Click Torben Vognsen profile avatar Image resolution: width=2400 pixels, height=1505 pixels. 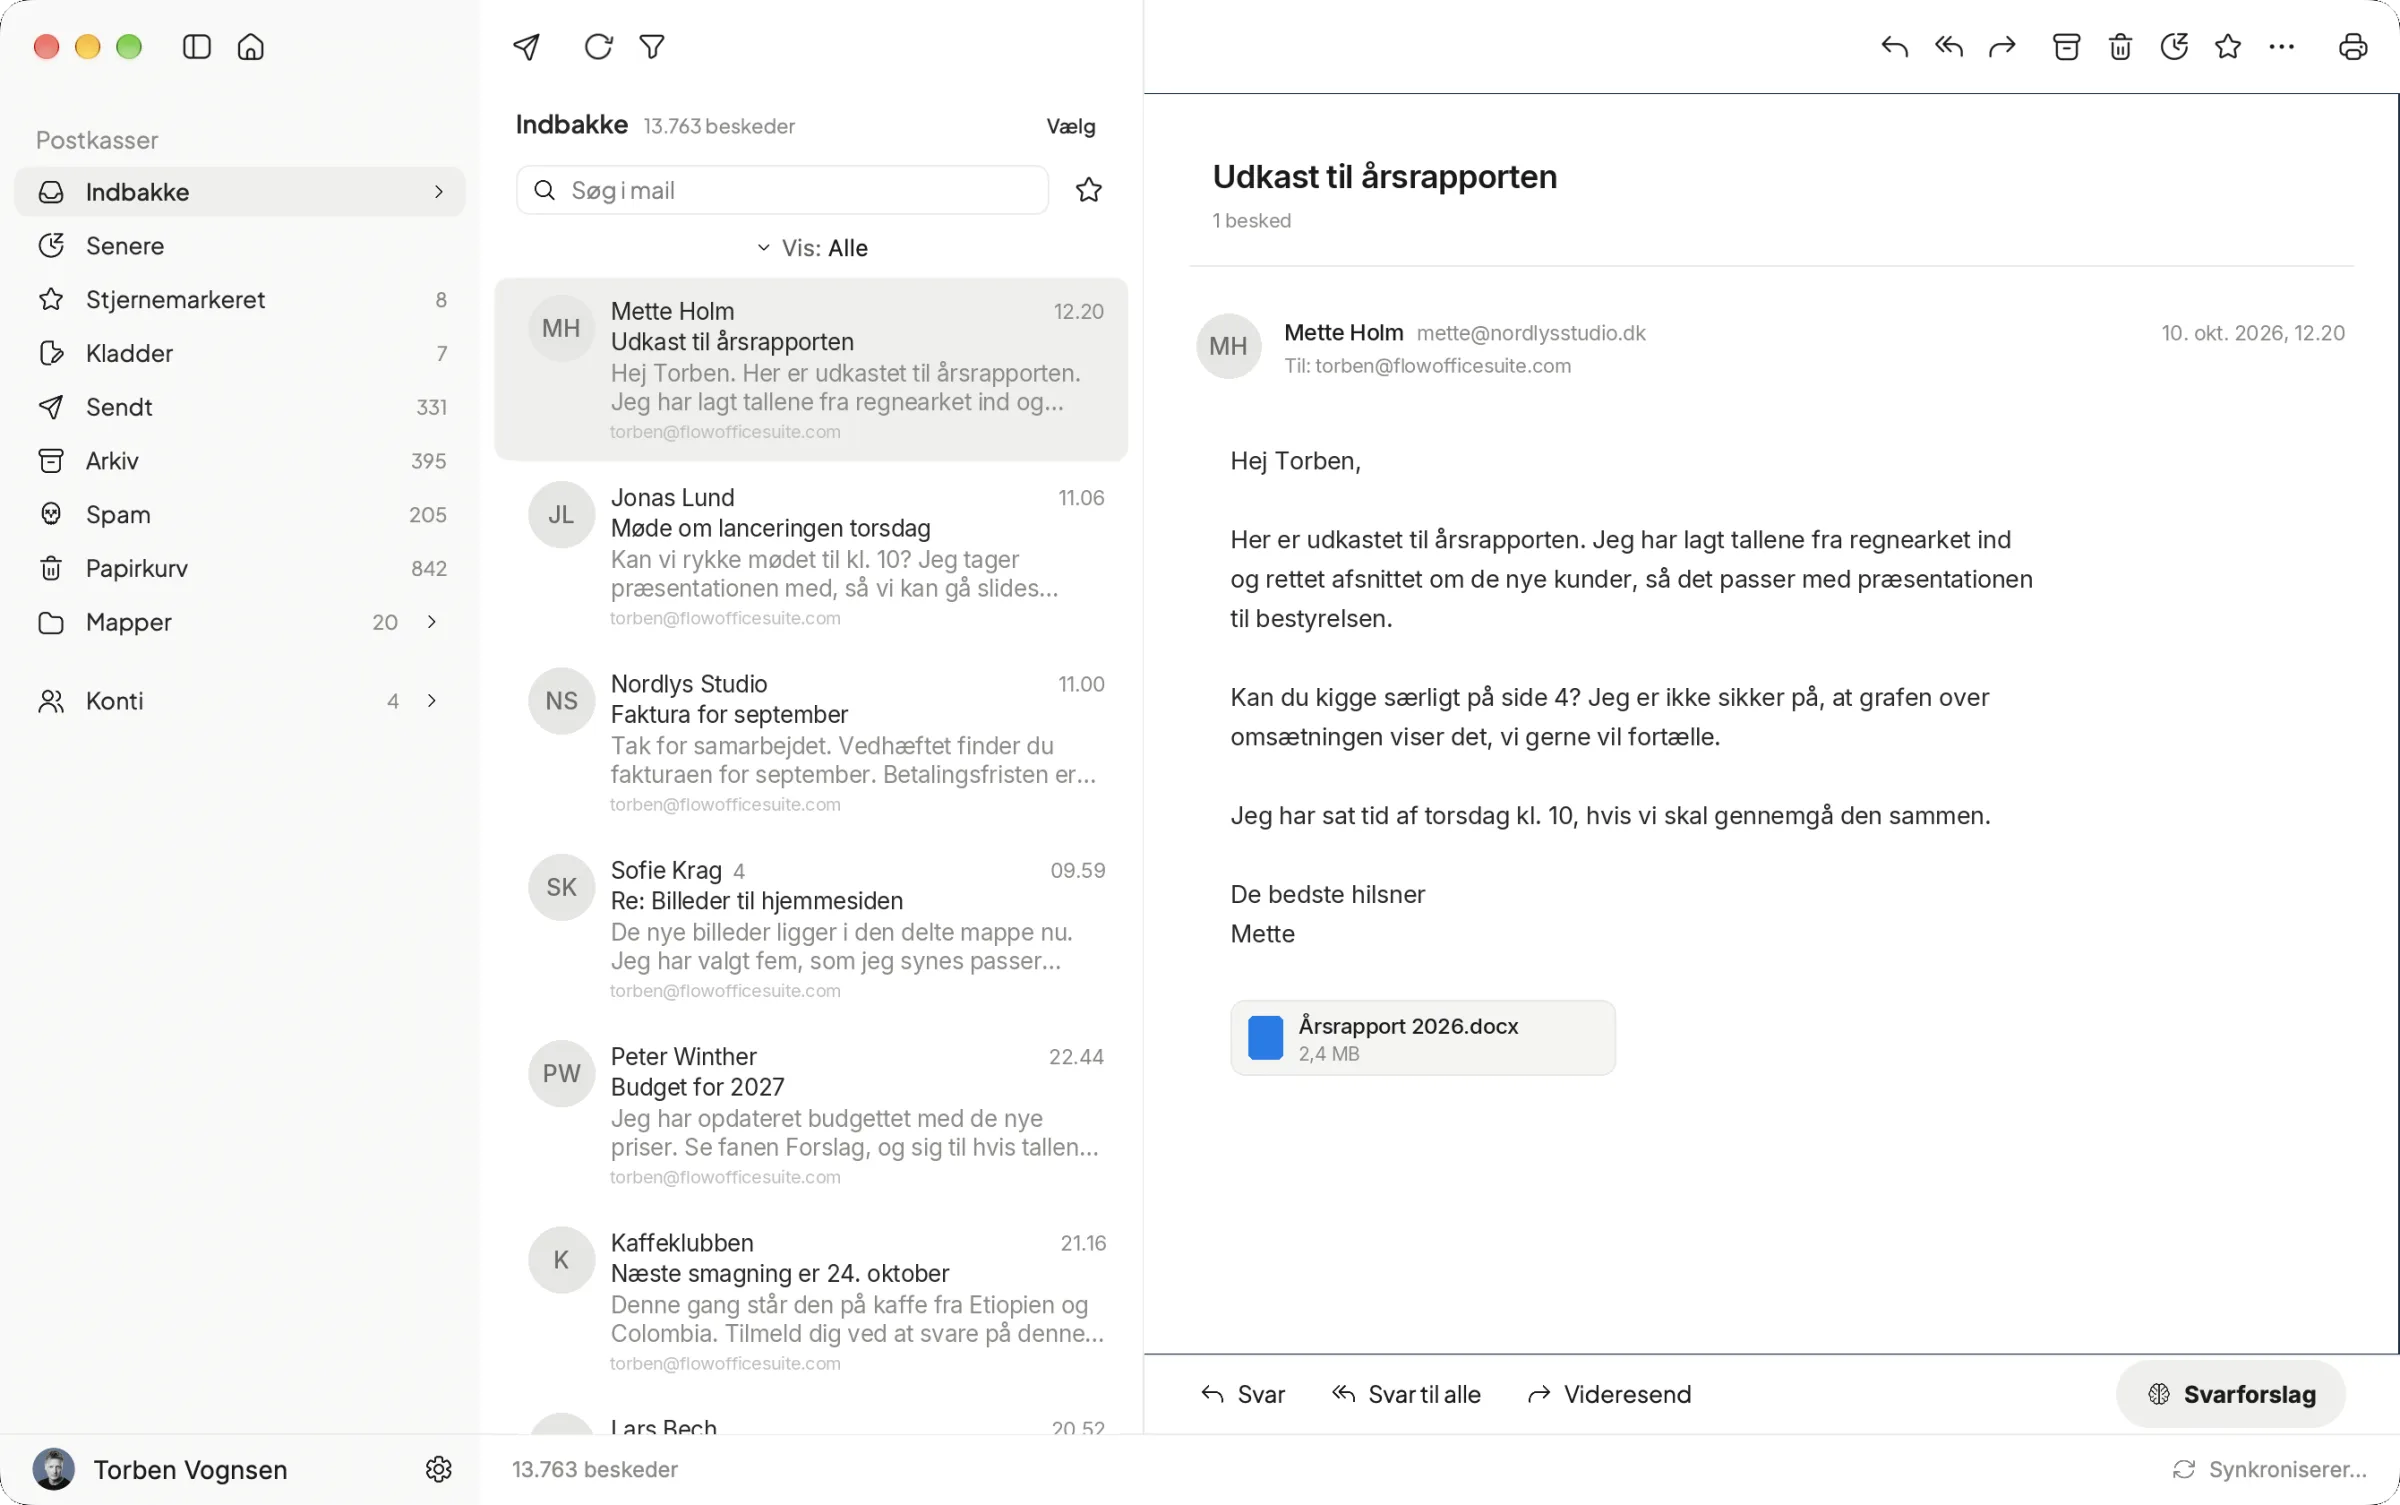click(x=54, y=1469)
